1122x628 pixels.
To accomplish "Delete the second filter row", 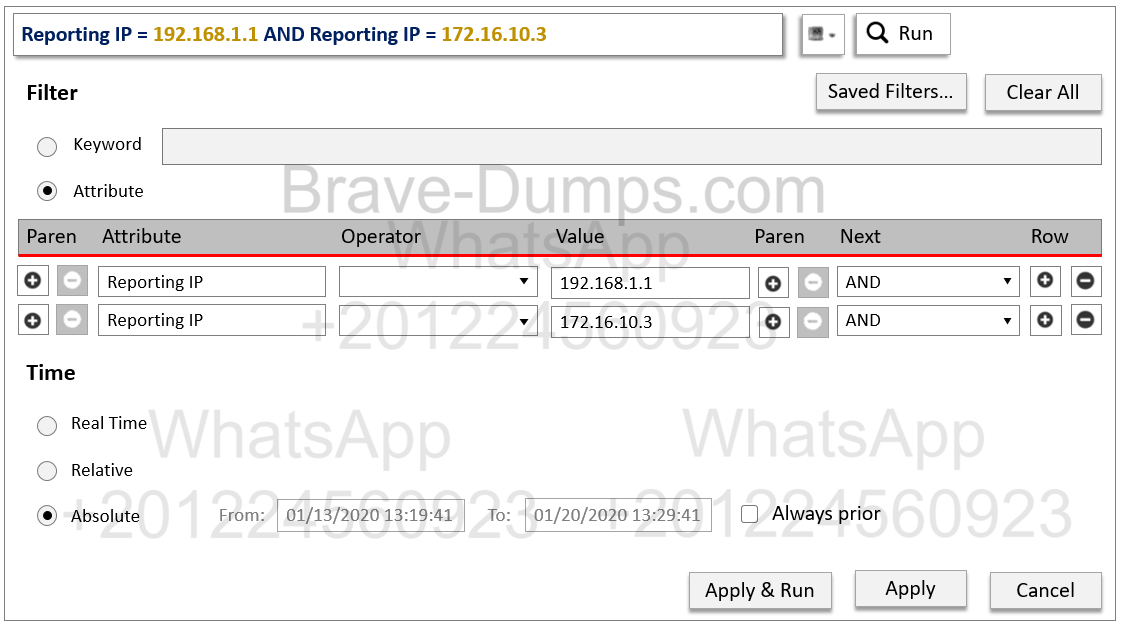I will [x=1085, y=320].
